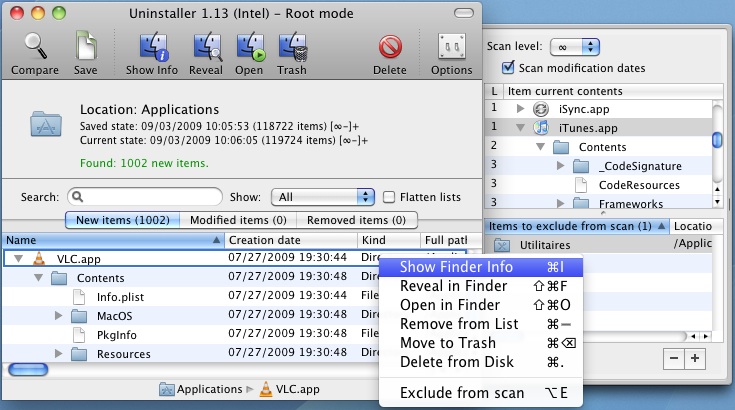
Task: Click the iTunes.app icon in the drawer
Action: 541,127
